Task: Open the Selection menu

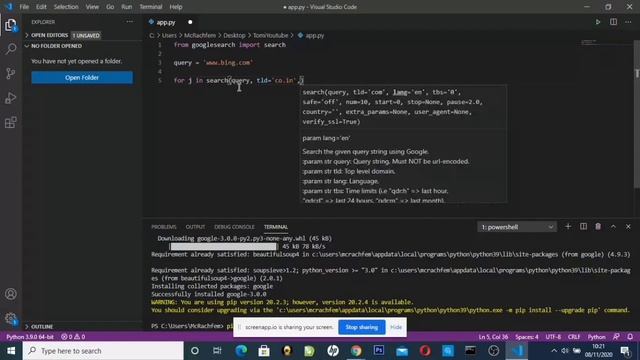Action: [x=66, y=7]
